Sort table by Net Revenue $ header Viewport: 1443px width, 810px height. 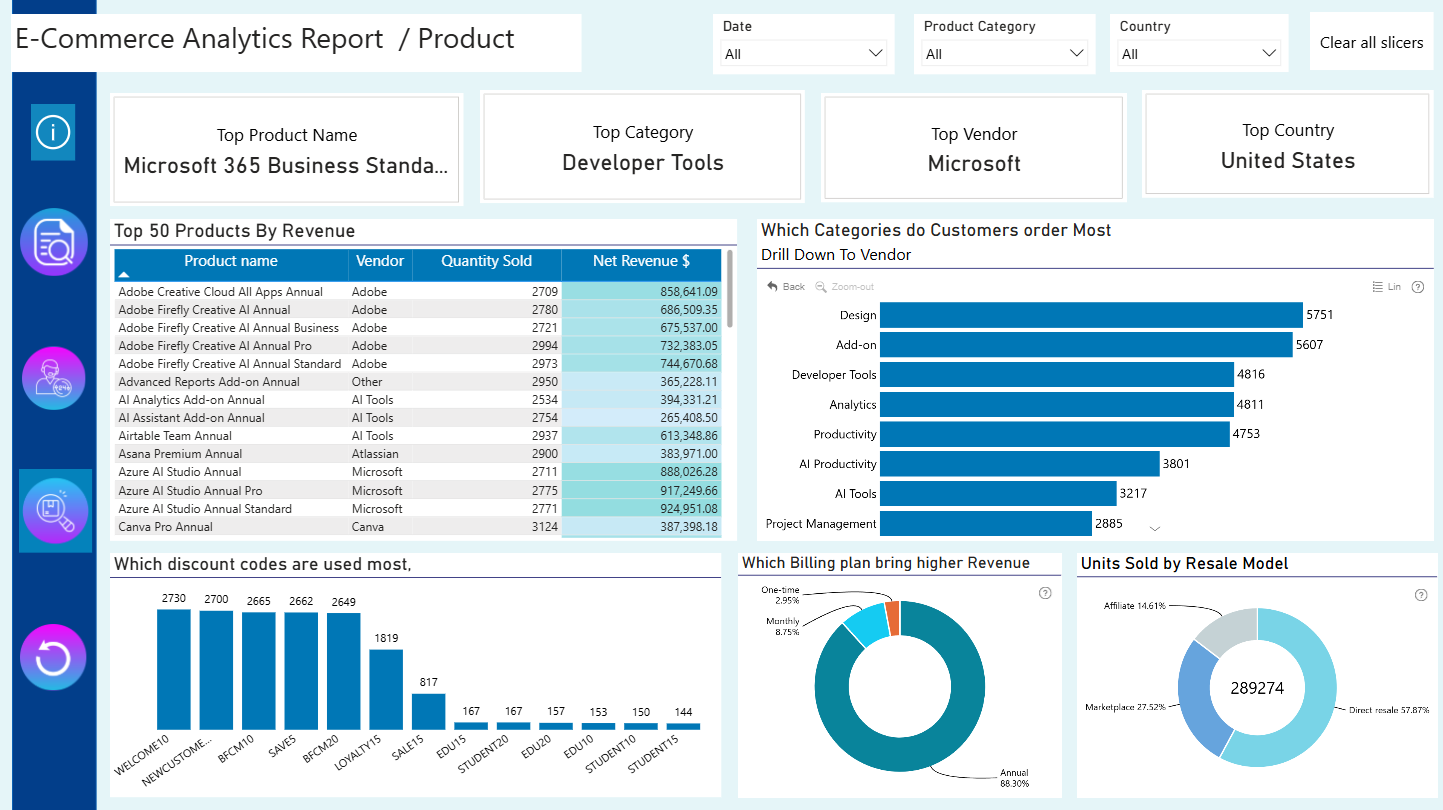coord(641,262)
